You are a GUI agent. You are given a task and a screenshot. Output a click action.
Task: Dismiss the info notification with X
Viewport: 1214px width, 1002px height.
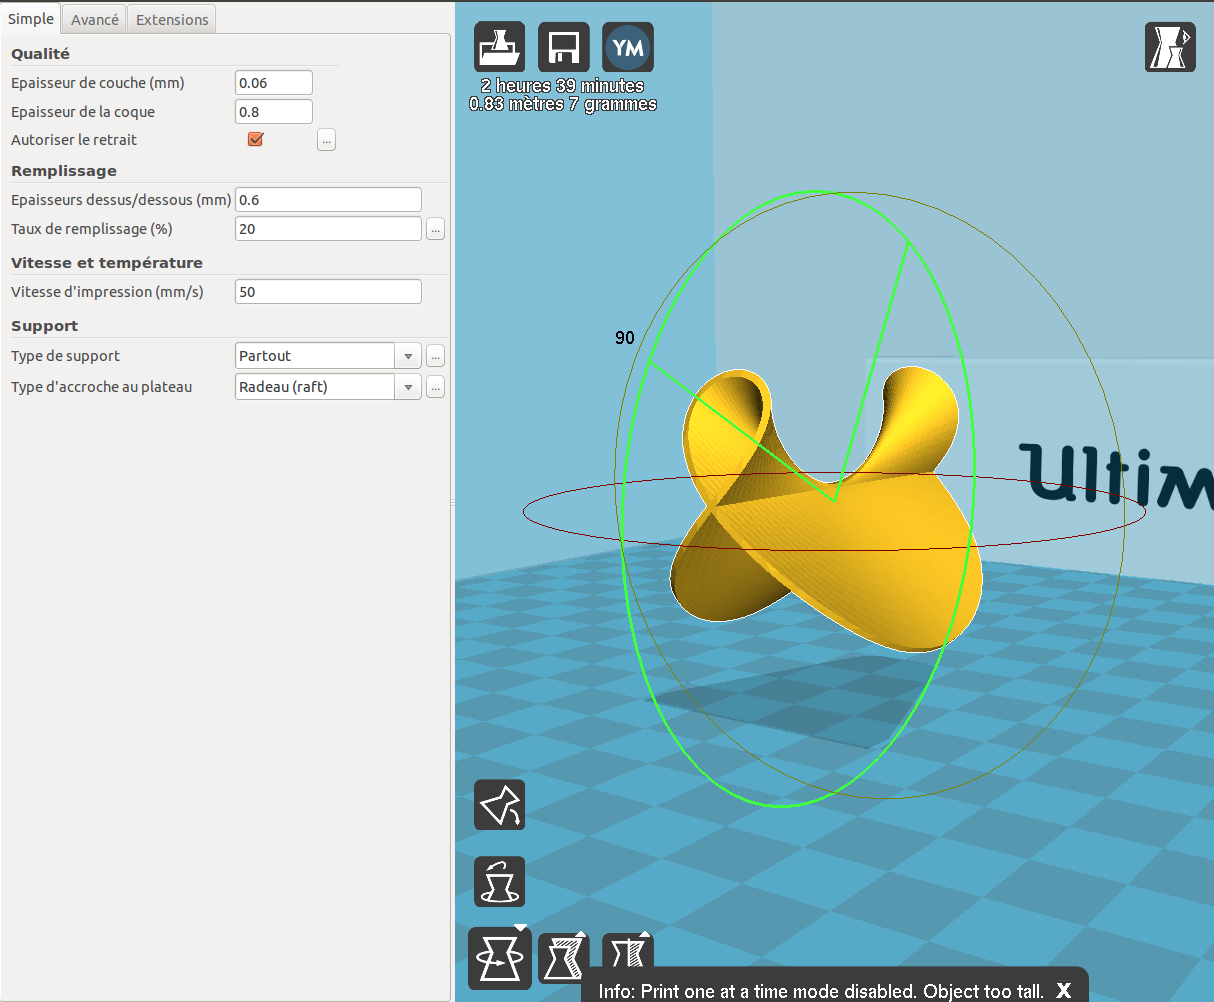pyautogui.click(x=1063, y=990)
